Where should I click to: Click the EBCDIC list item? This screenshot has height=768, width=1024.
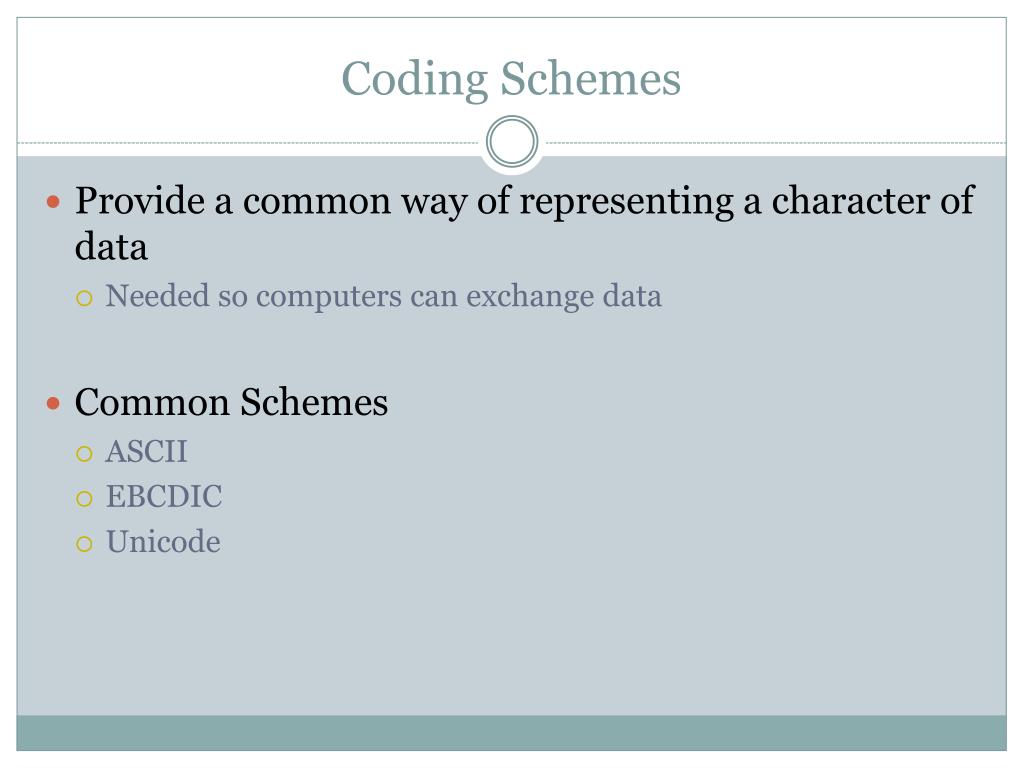click(x=164, y=496)
